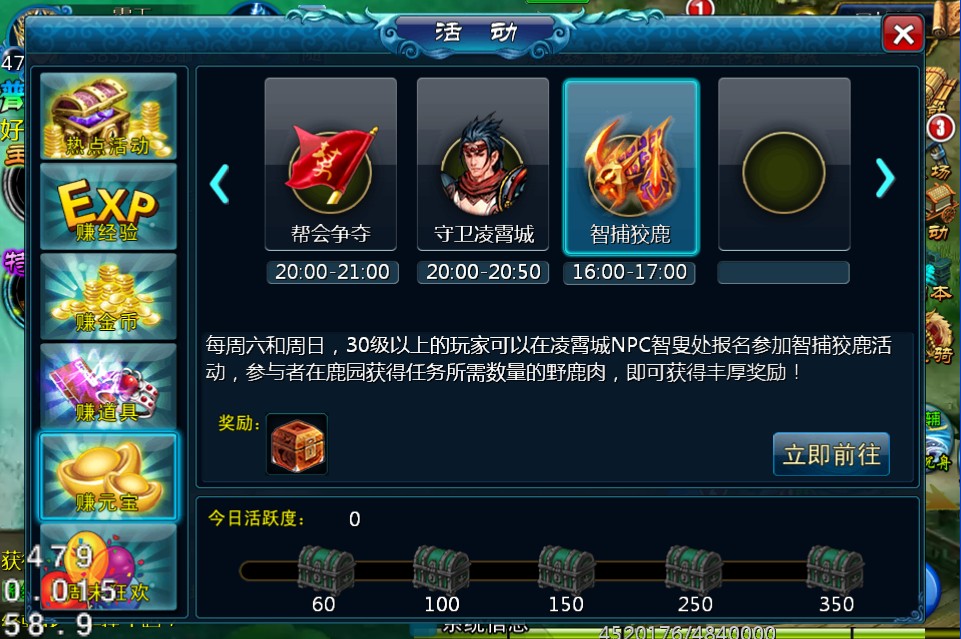This screenshot has width=961, height=639.
Task: Open the 热点活动 treasure chest category
Action: pos(108,116)
